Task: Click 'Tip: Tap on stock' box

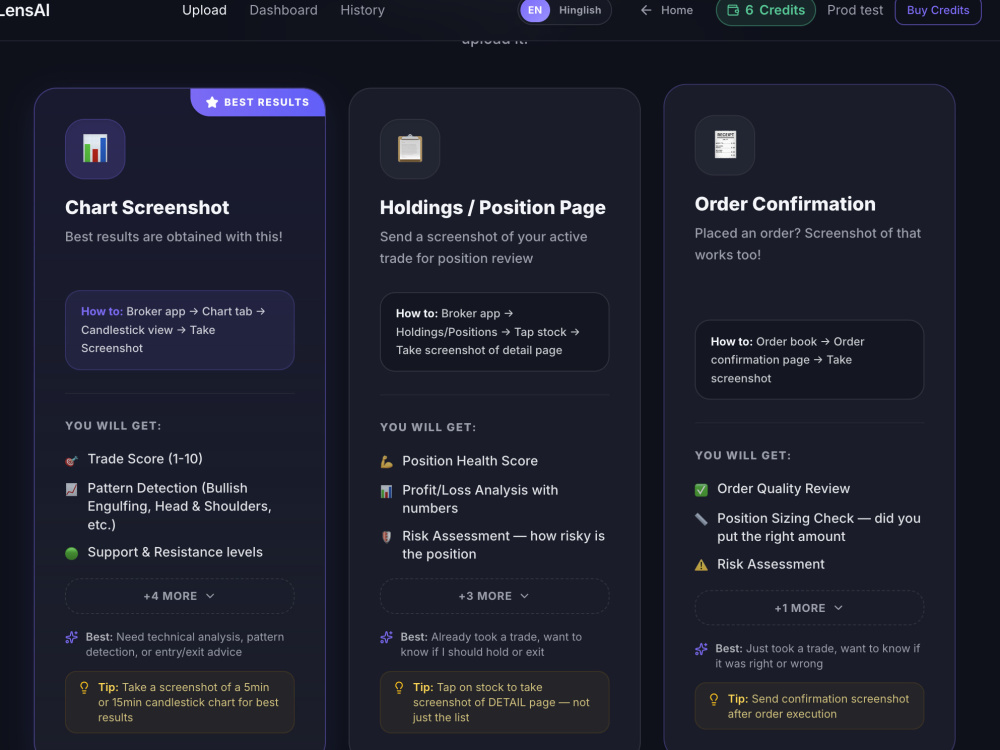Action: pyautogui.click(x=494, y=702)
